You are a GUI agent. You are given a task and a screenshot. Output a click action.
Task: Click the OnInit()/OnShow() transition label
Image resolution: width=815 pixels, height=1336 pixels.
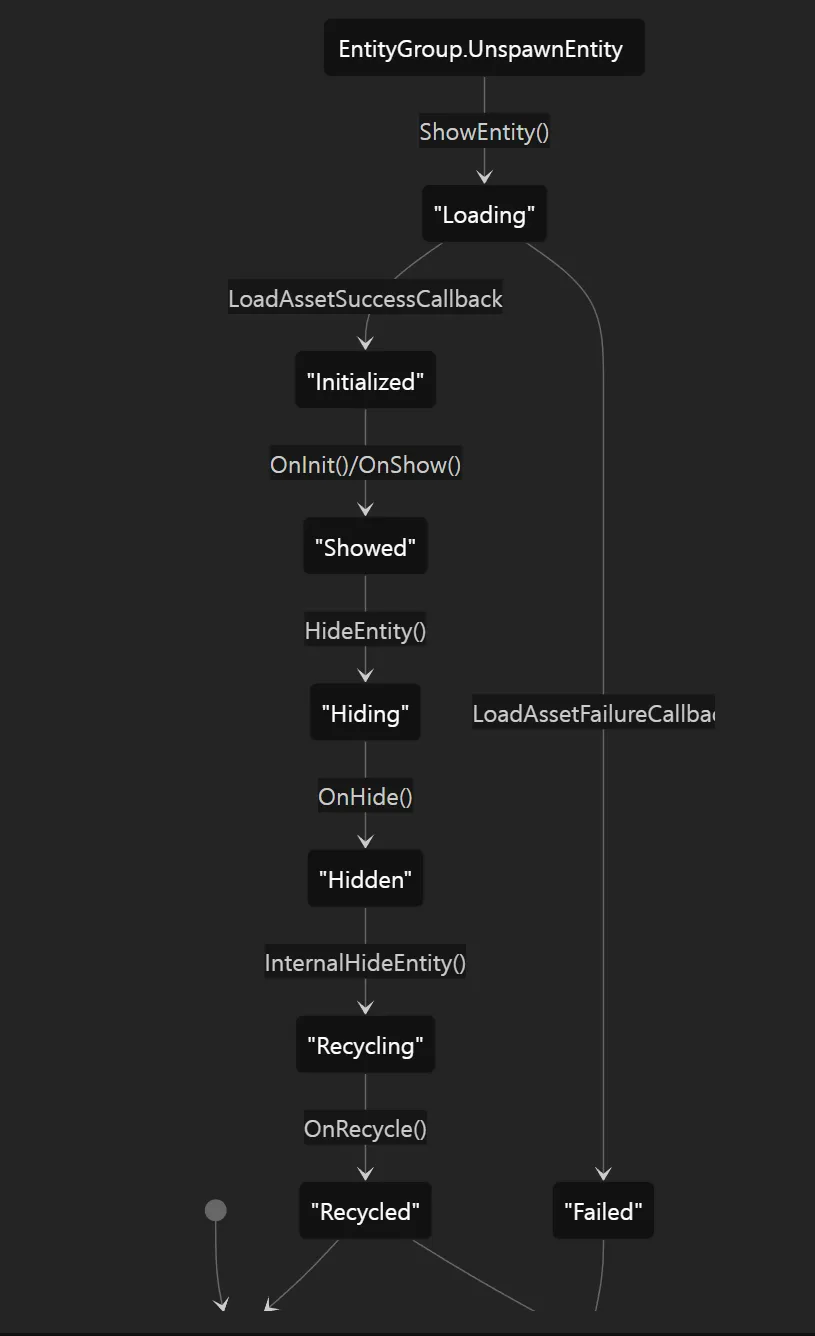[x=365, y=464]
